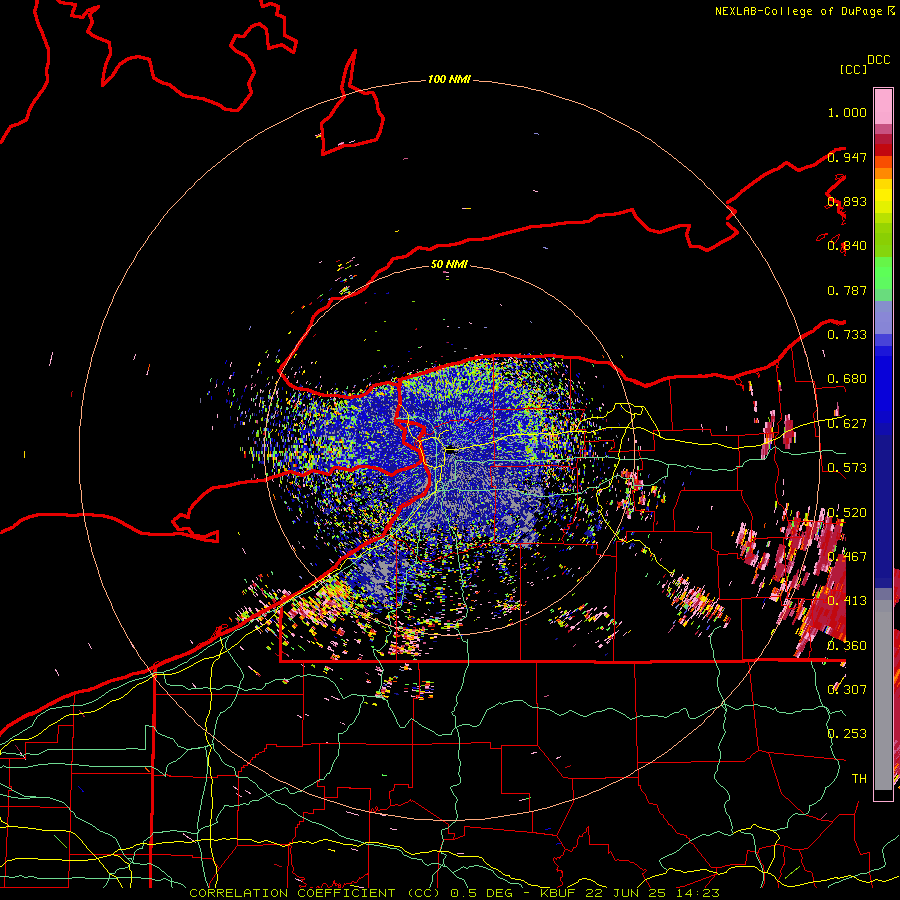Click the 0.840 scale value
900x900 pixels.
click(x=847, y=246)
